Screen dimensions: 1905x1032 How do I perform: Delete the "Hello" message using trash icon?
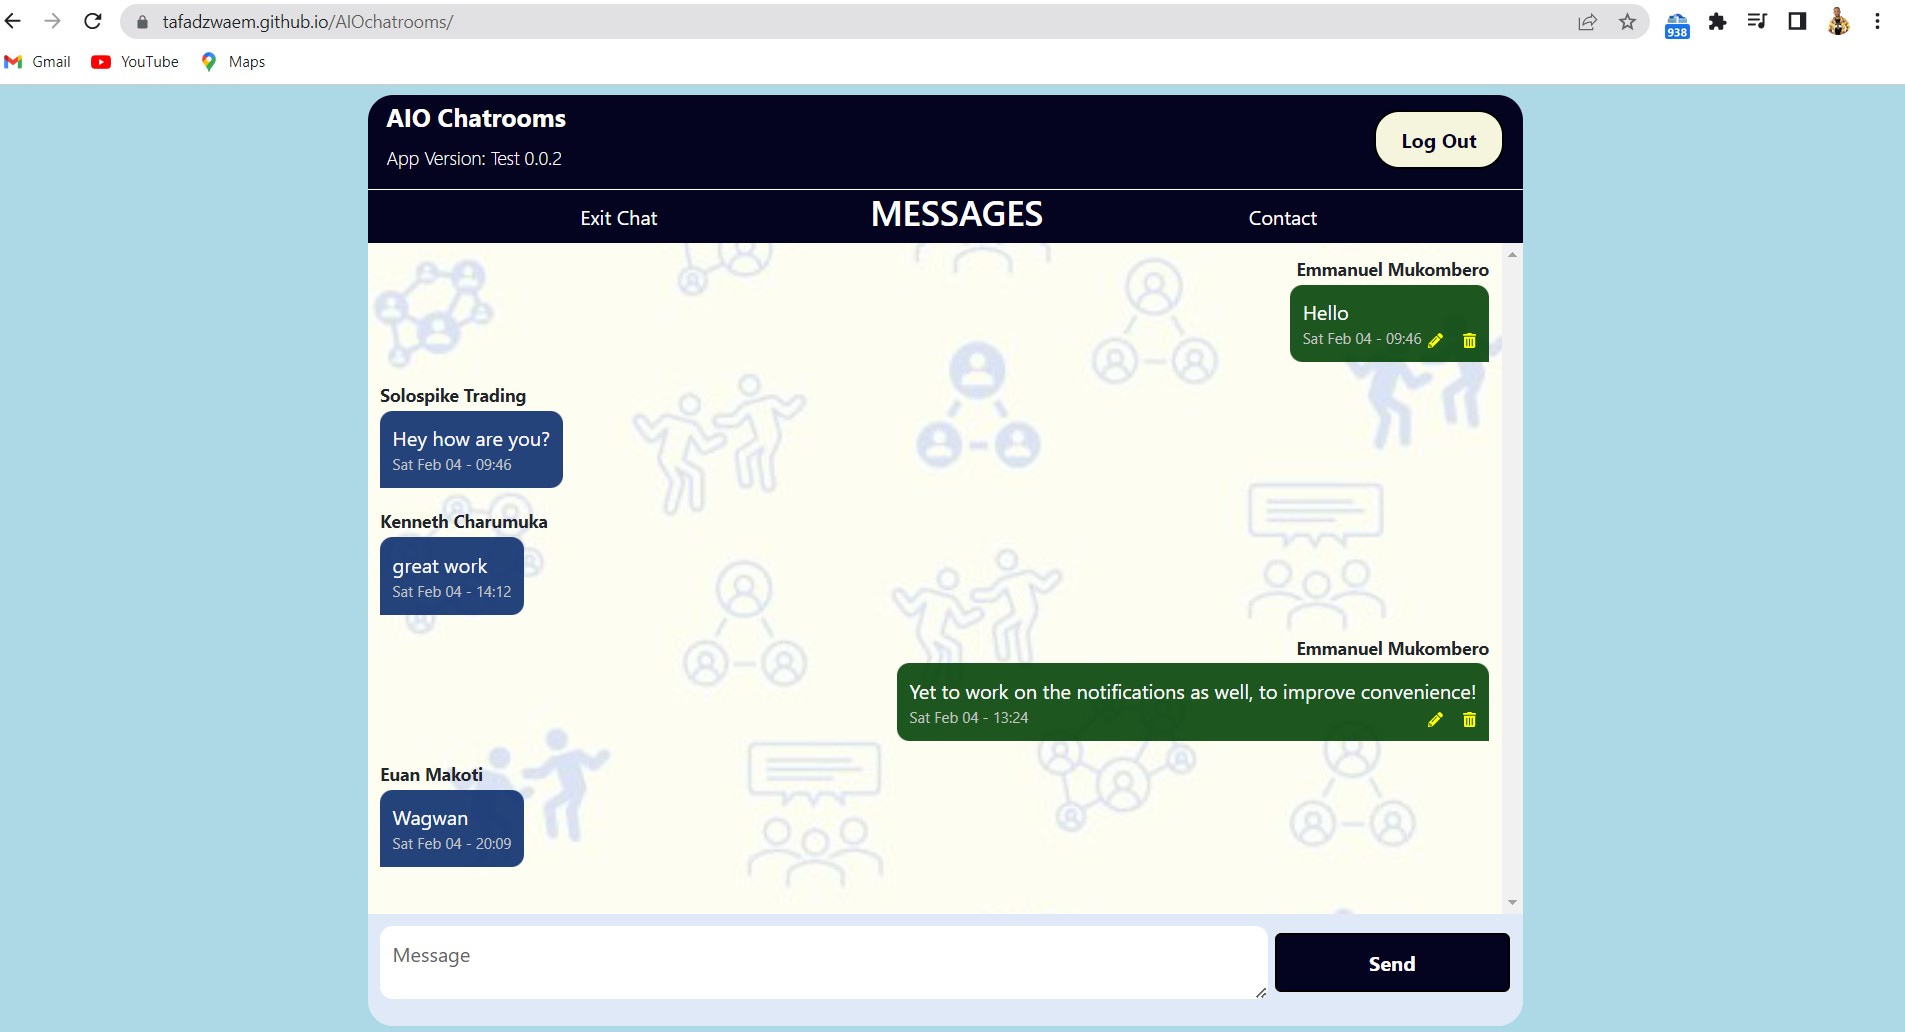click(x=1469, y=340)
